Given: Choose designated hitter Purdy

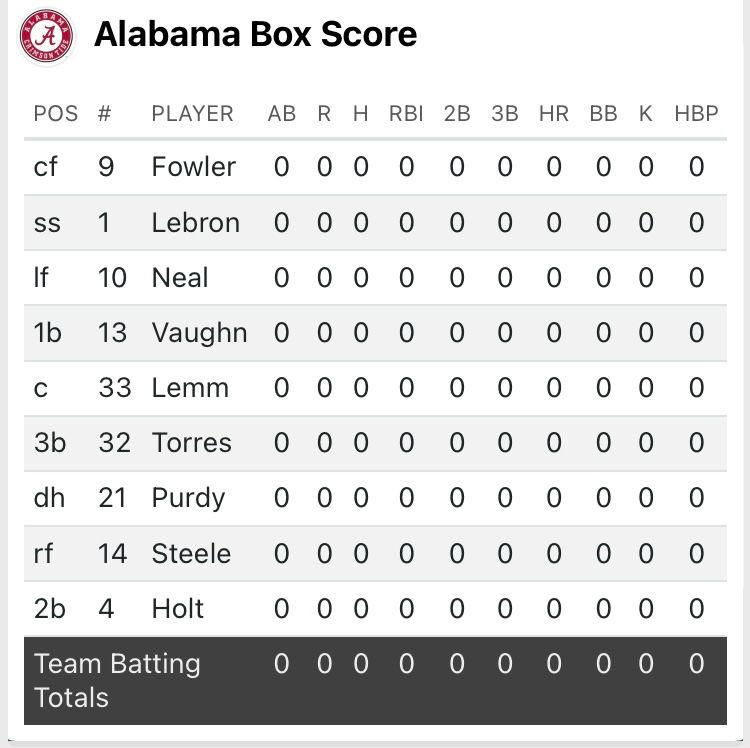Looking at the screenshot, I should tap(188, 498).
